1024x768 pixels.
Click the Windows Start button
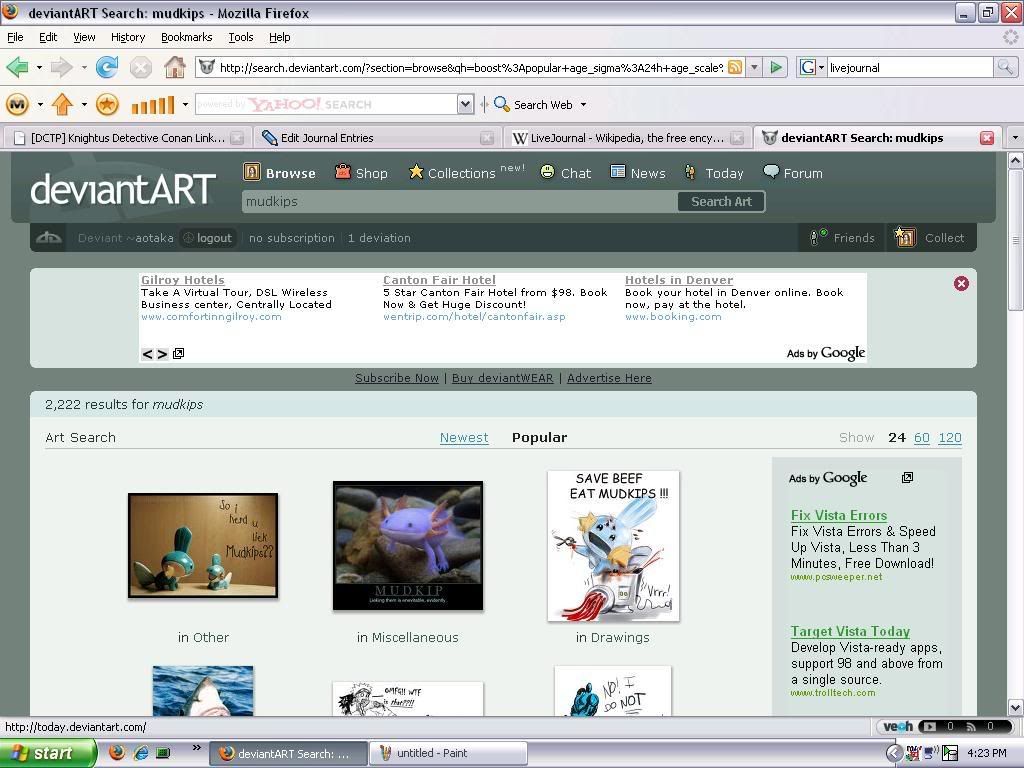pyautogui.click(x=48, y=753)
